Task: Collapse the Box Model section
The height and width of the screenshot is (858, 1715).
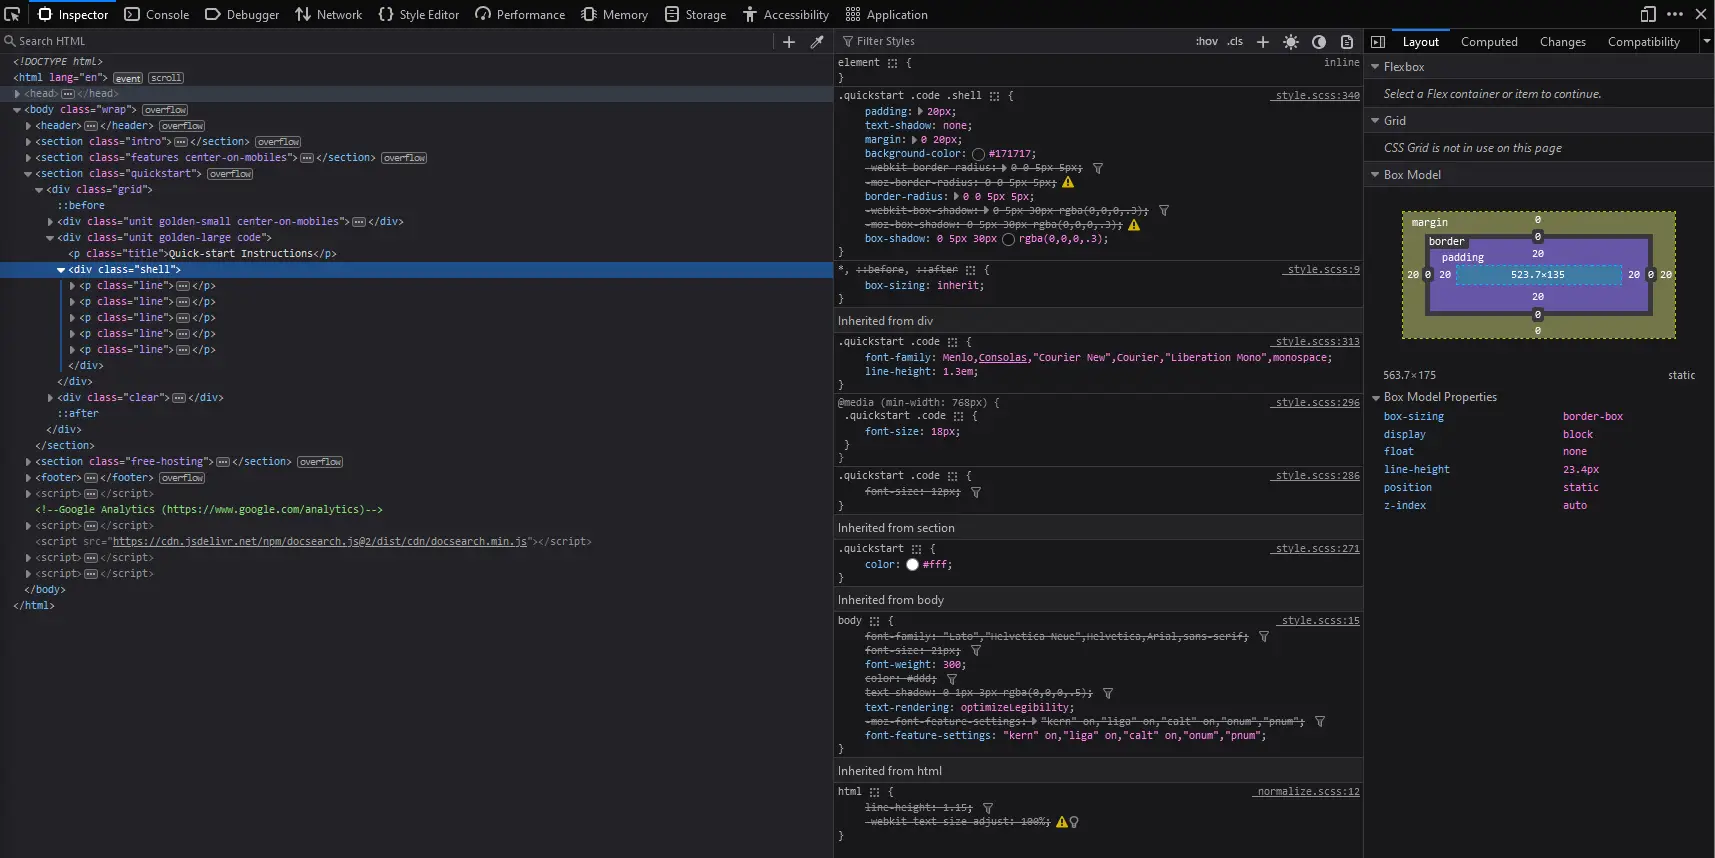Action: point(1375,175)
